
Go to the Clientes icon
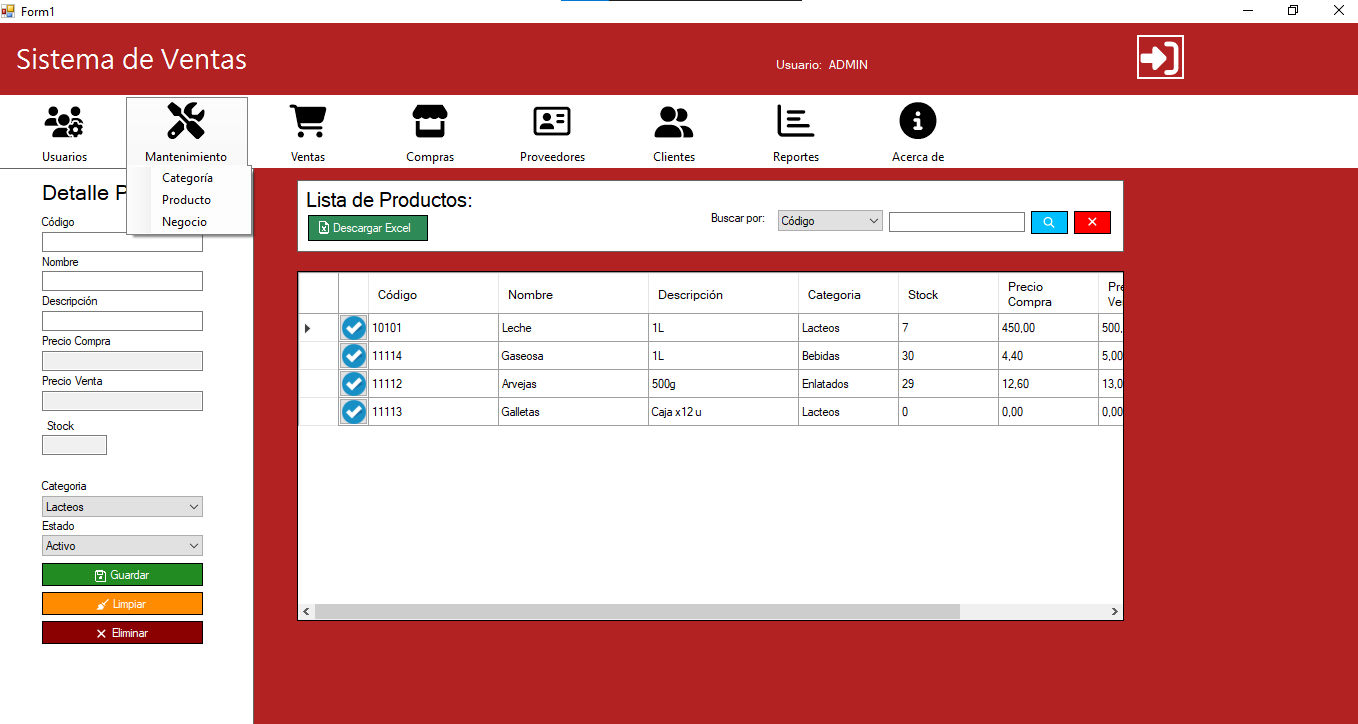pos(674,122)
